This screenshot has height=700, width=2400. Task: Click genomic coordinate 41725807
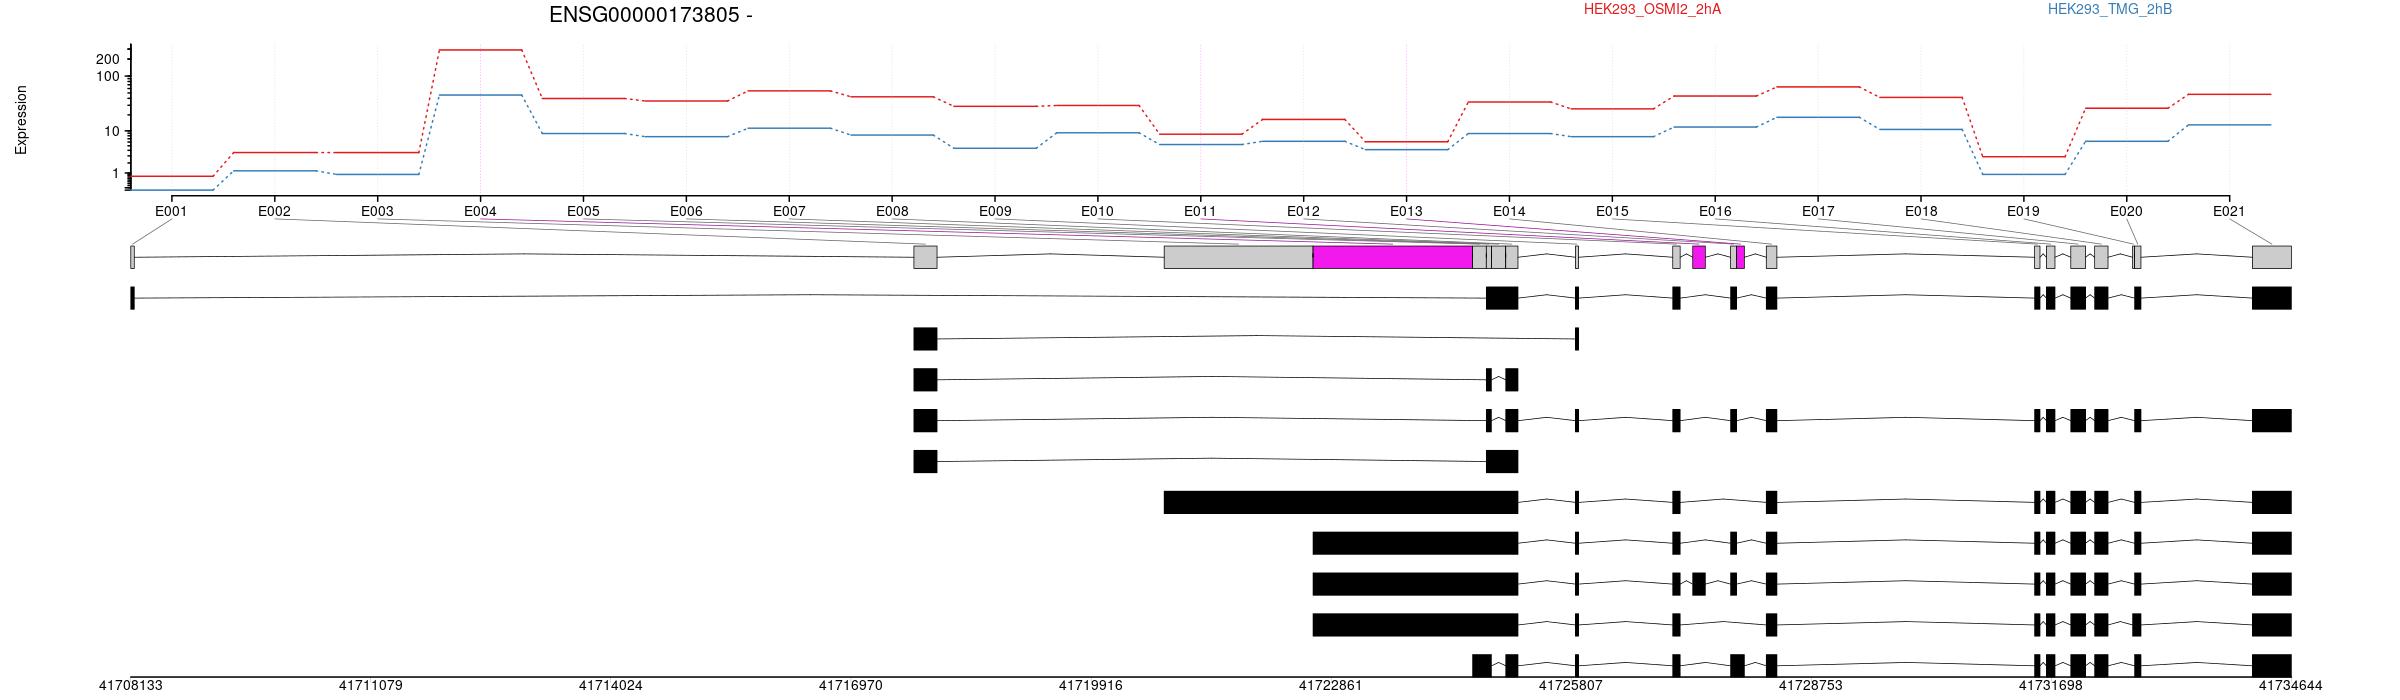pyautogui.click(x=1570, y=686)
